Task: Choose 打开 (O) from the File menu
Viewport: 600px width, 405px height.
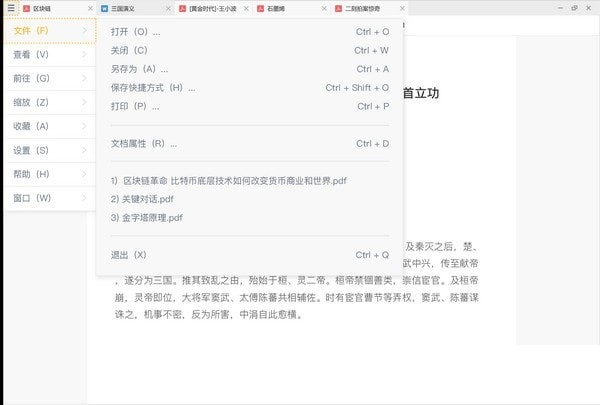Action: [x=250, y=32]
